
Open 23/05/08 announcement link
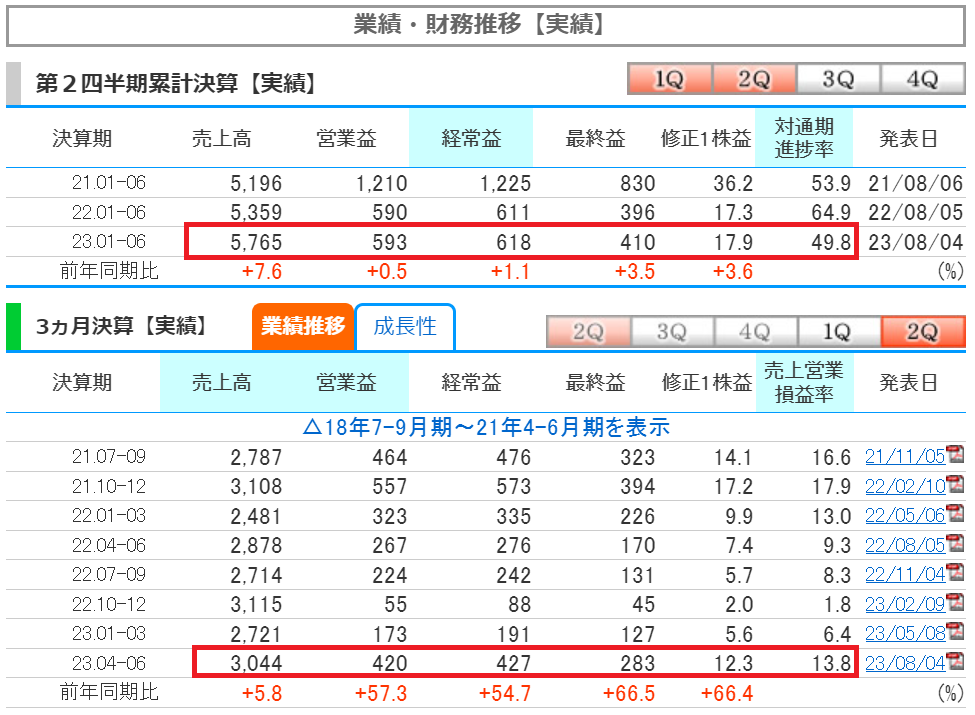coord(905,634)
